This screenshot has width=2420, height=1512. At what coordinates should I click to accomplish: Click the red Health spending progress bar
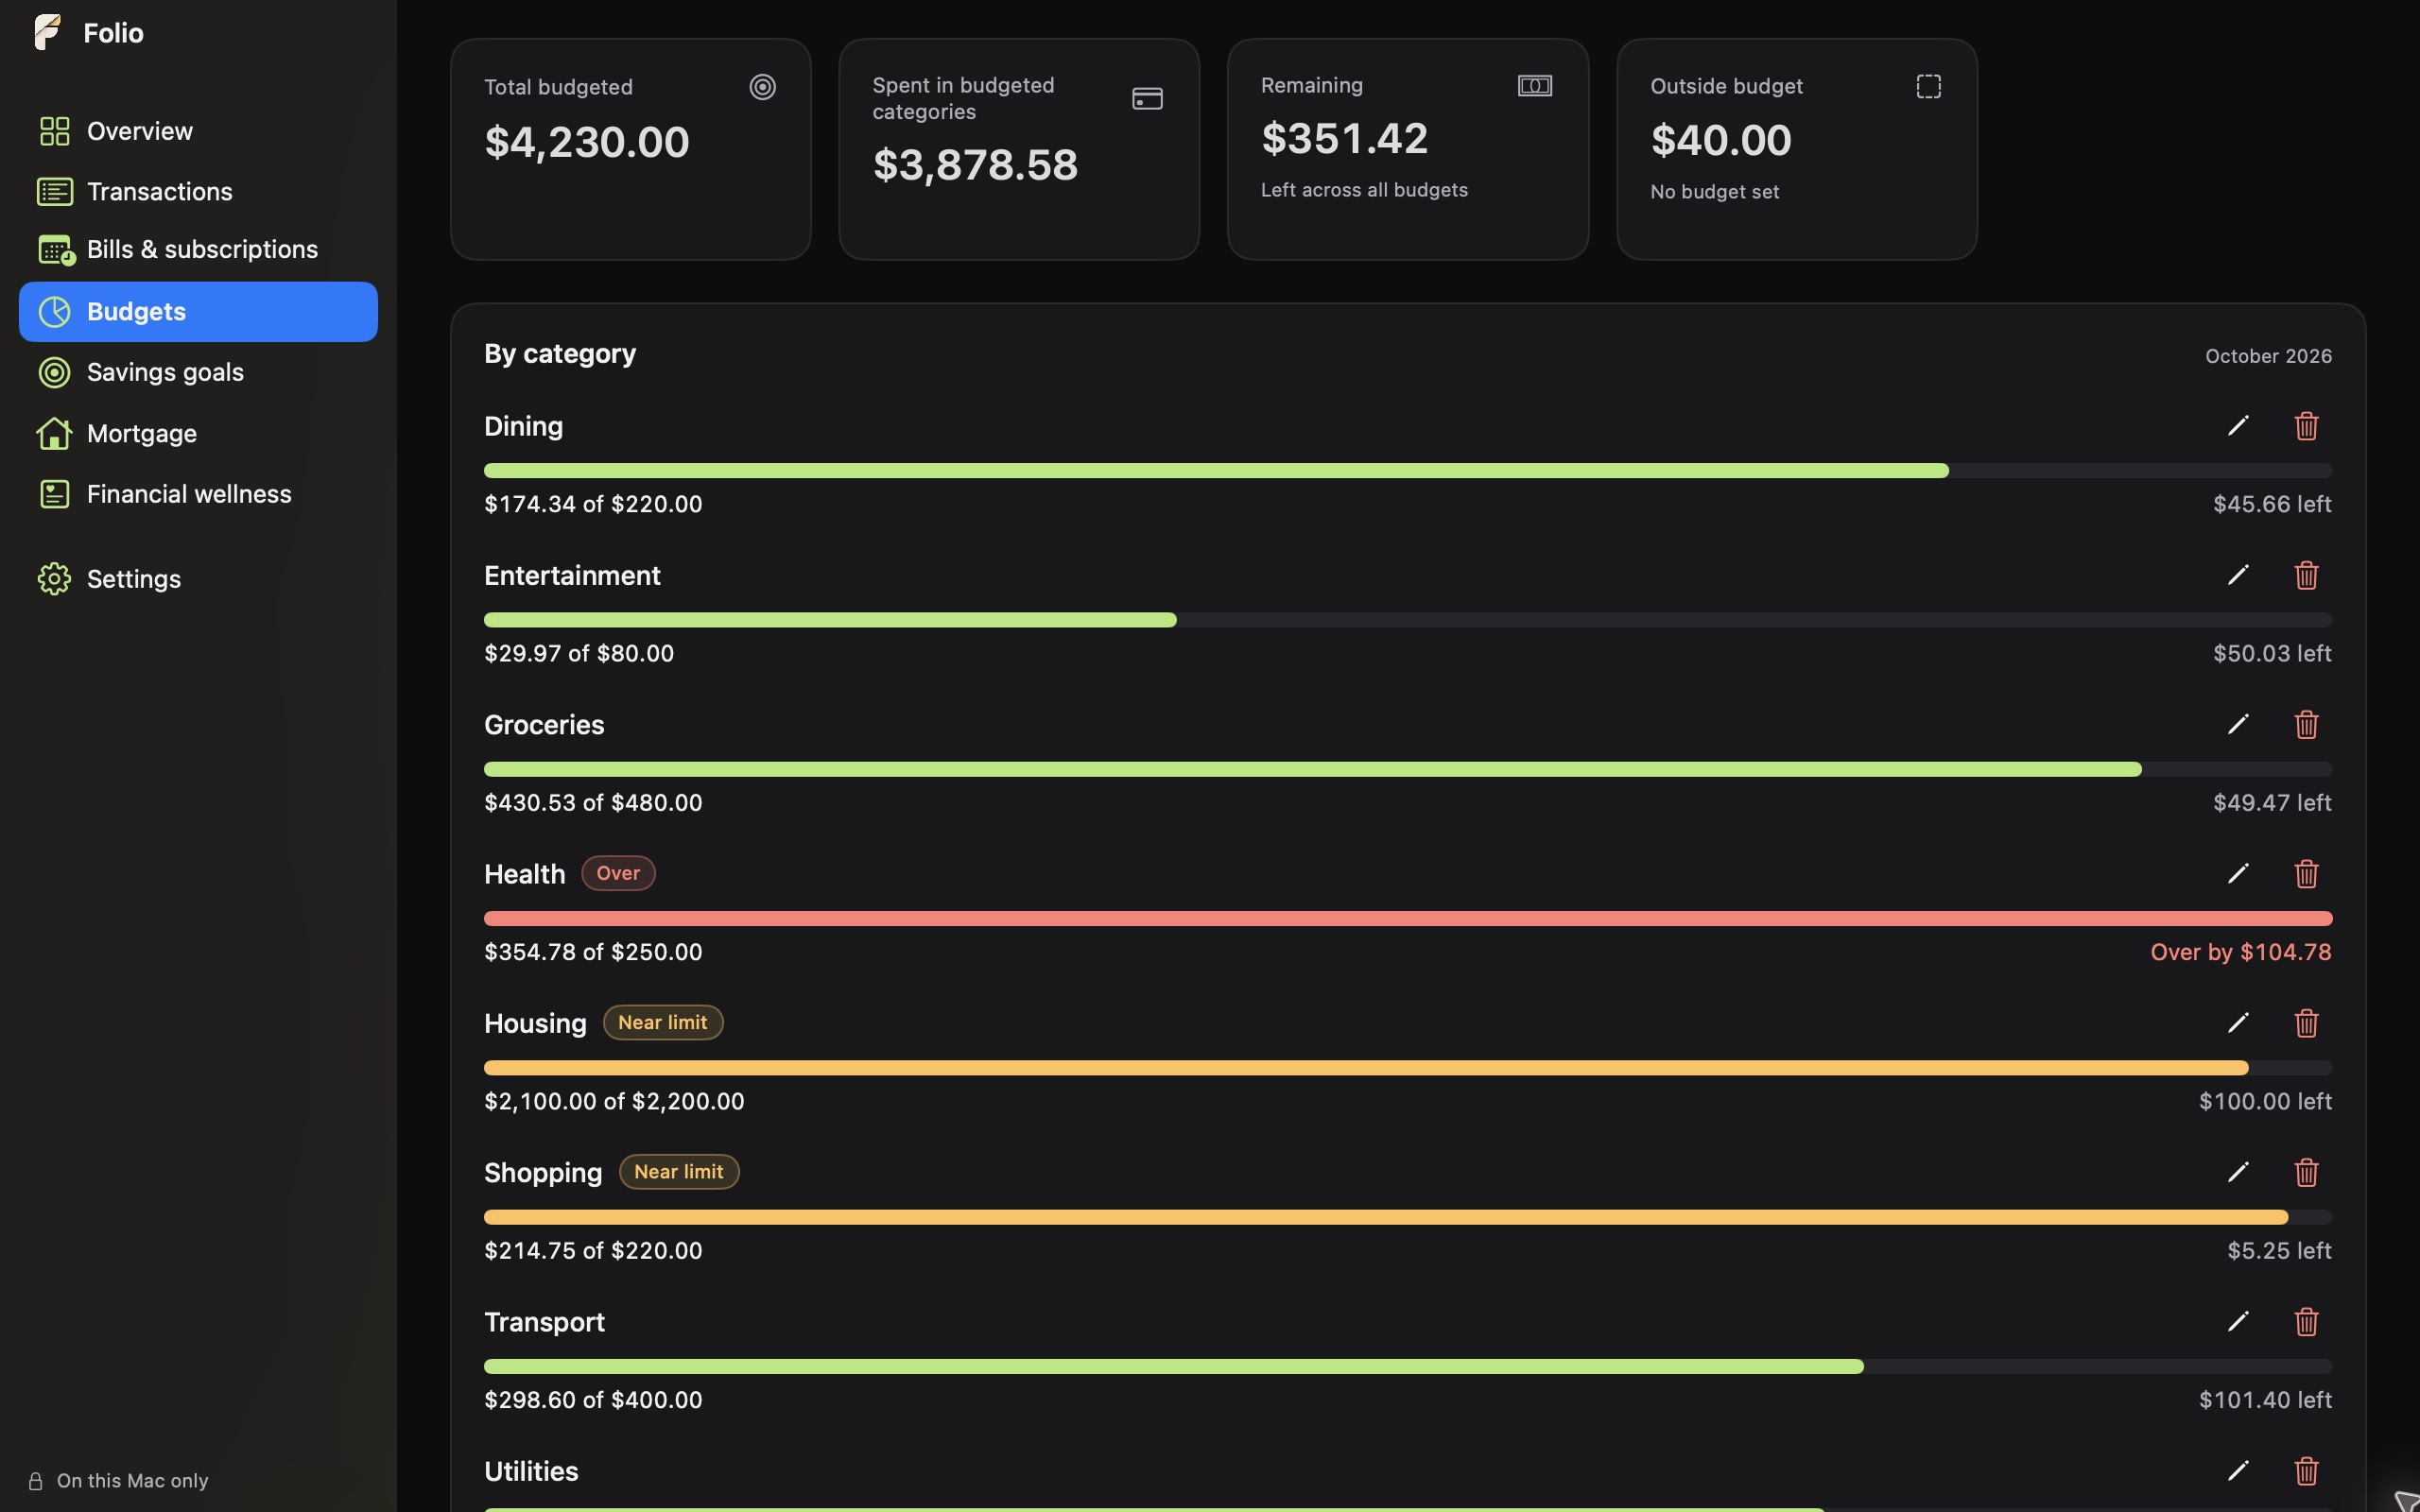point(1408,918)
